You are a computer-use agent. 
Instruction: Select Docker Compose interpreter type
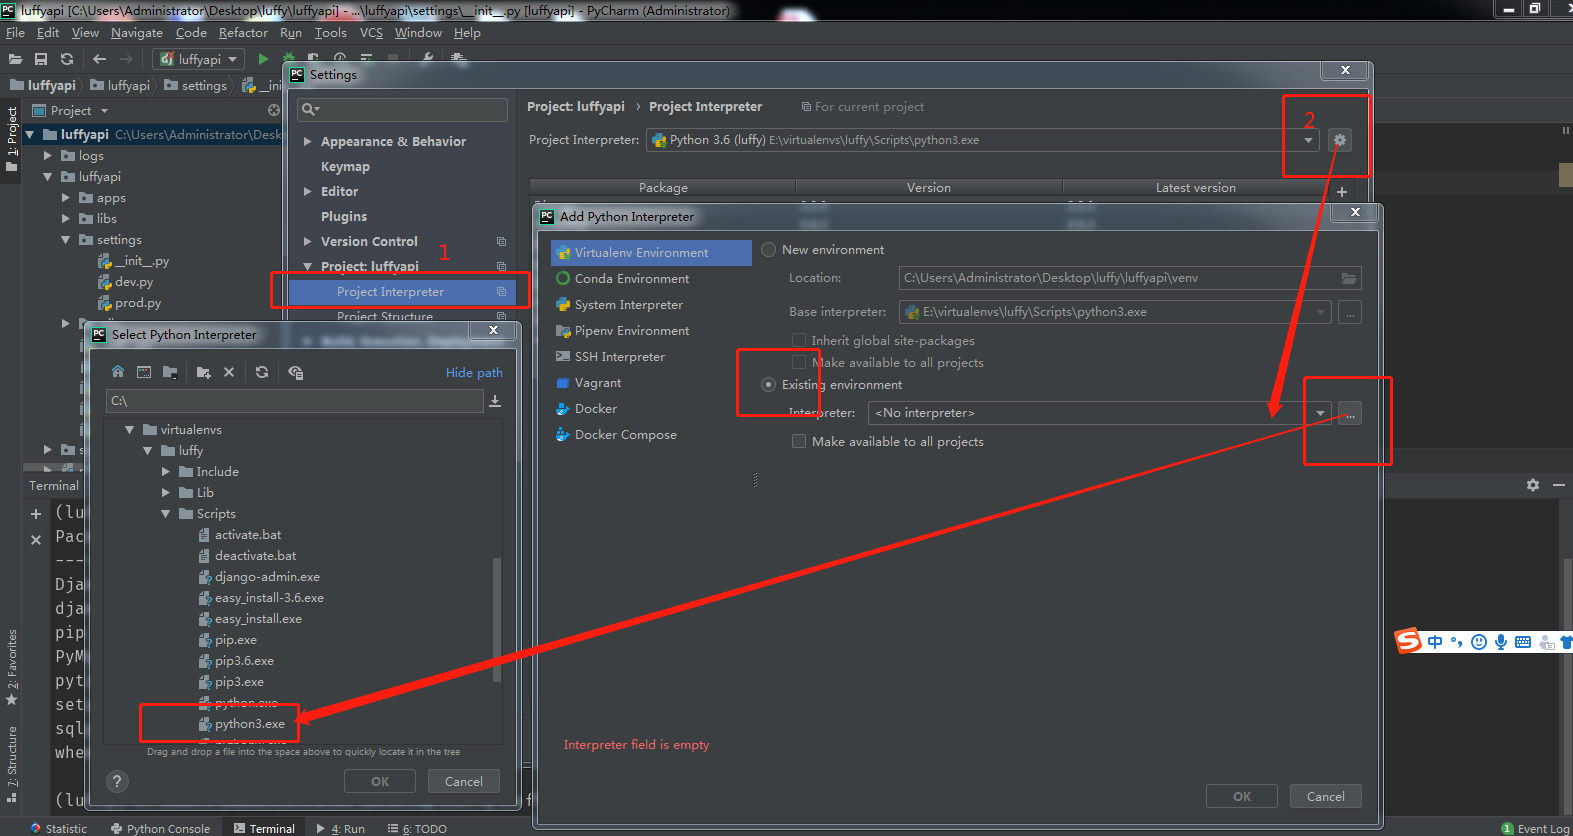pyautogui.click(x=626, y=435)
